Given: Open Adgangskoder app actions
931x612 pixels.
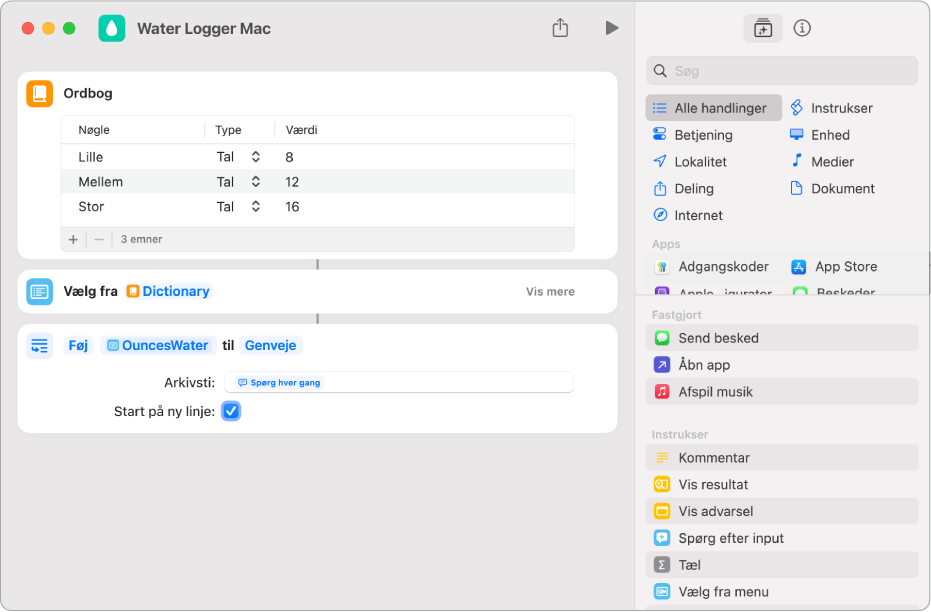Looking at the screenshot, I should click(x=711, y=267).
